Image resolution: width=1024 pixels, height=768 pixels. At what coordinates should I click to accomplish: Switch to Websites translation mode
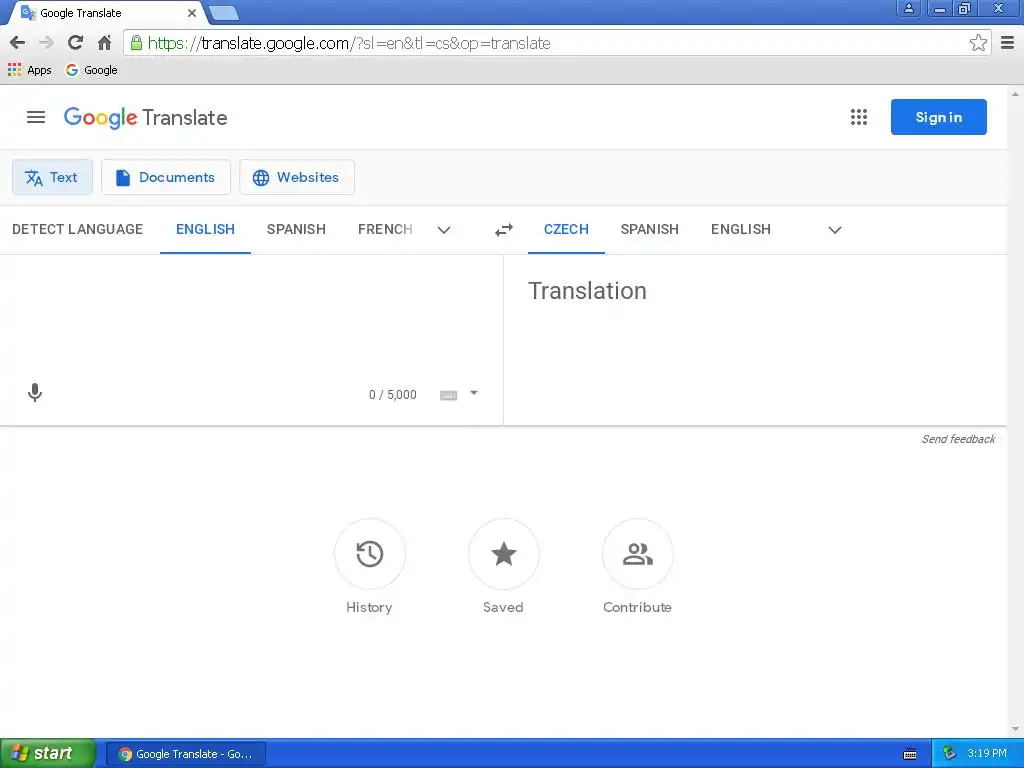296,177
